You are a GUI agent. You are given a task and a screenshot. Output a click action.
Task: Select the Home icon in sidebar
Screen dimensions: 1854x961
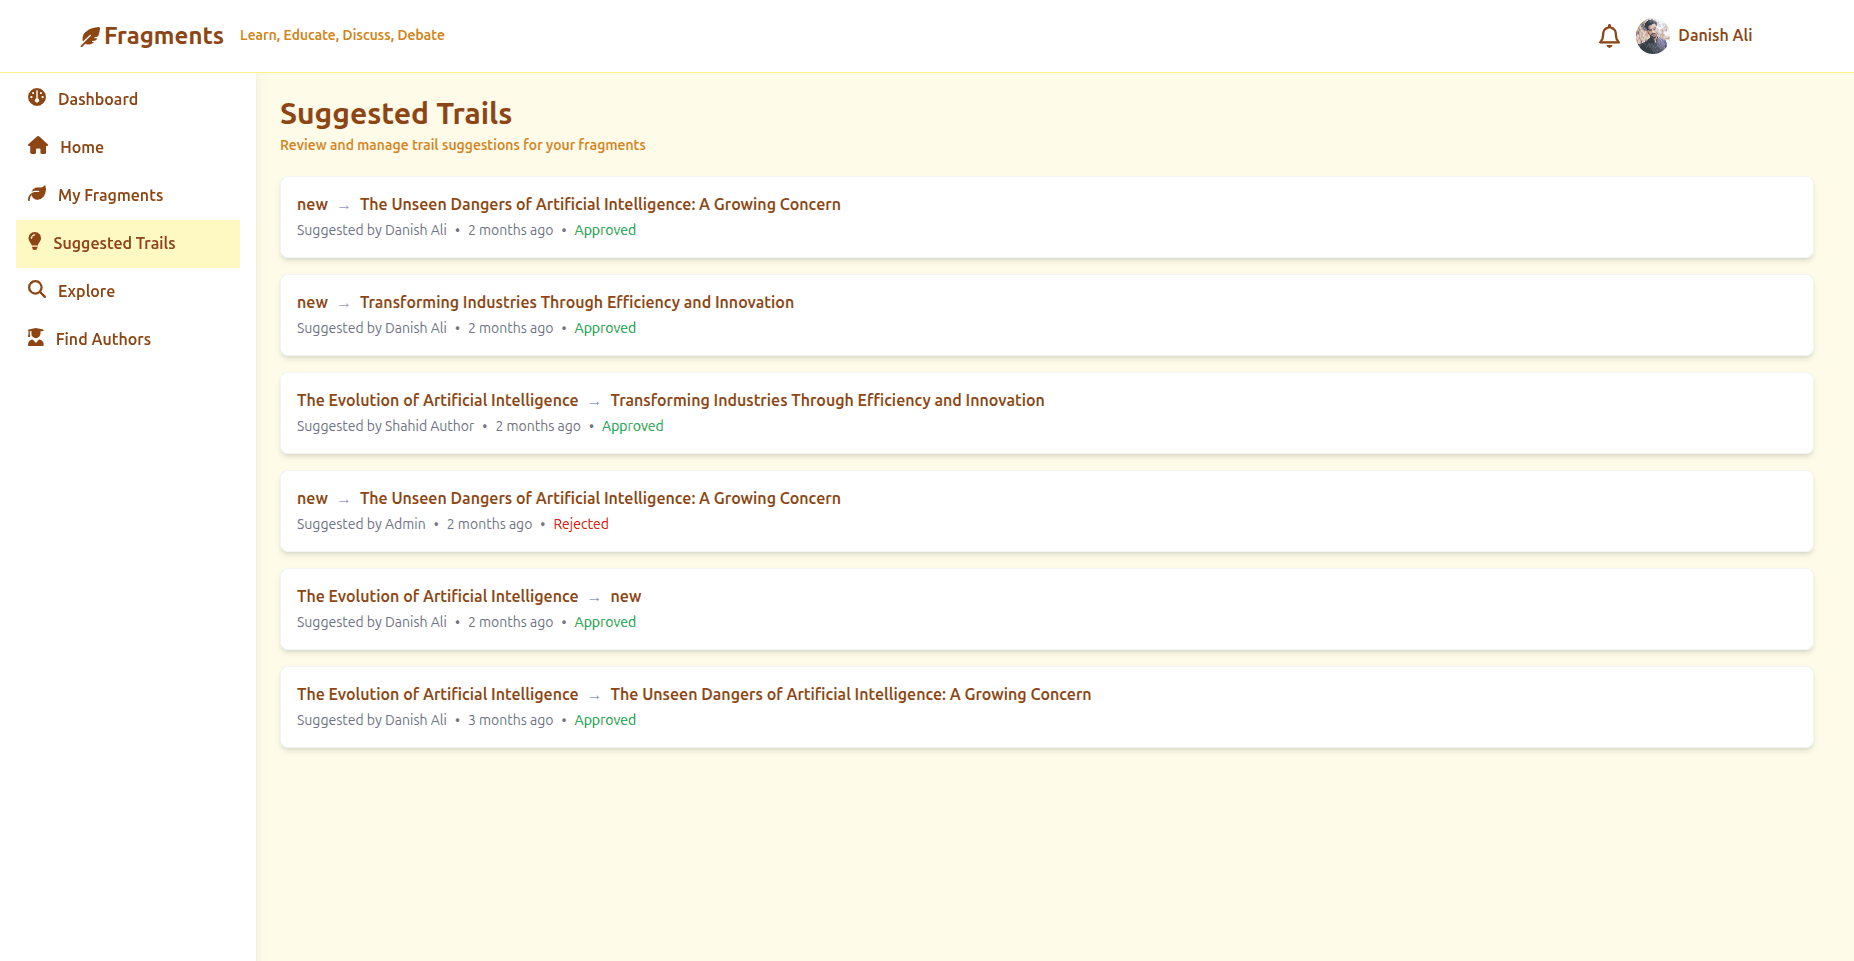click(x=37, y=146)
